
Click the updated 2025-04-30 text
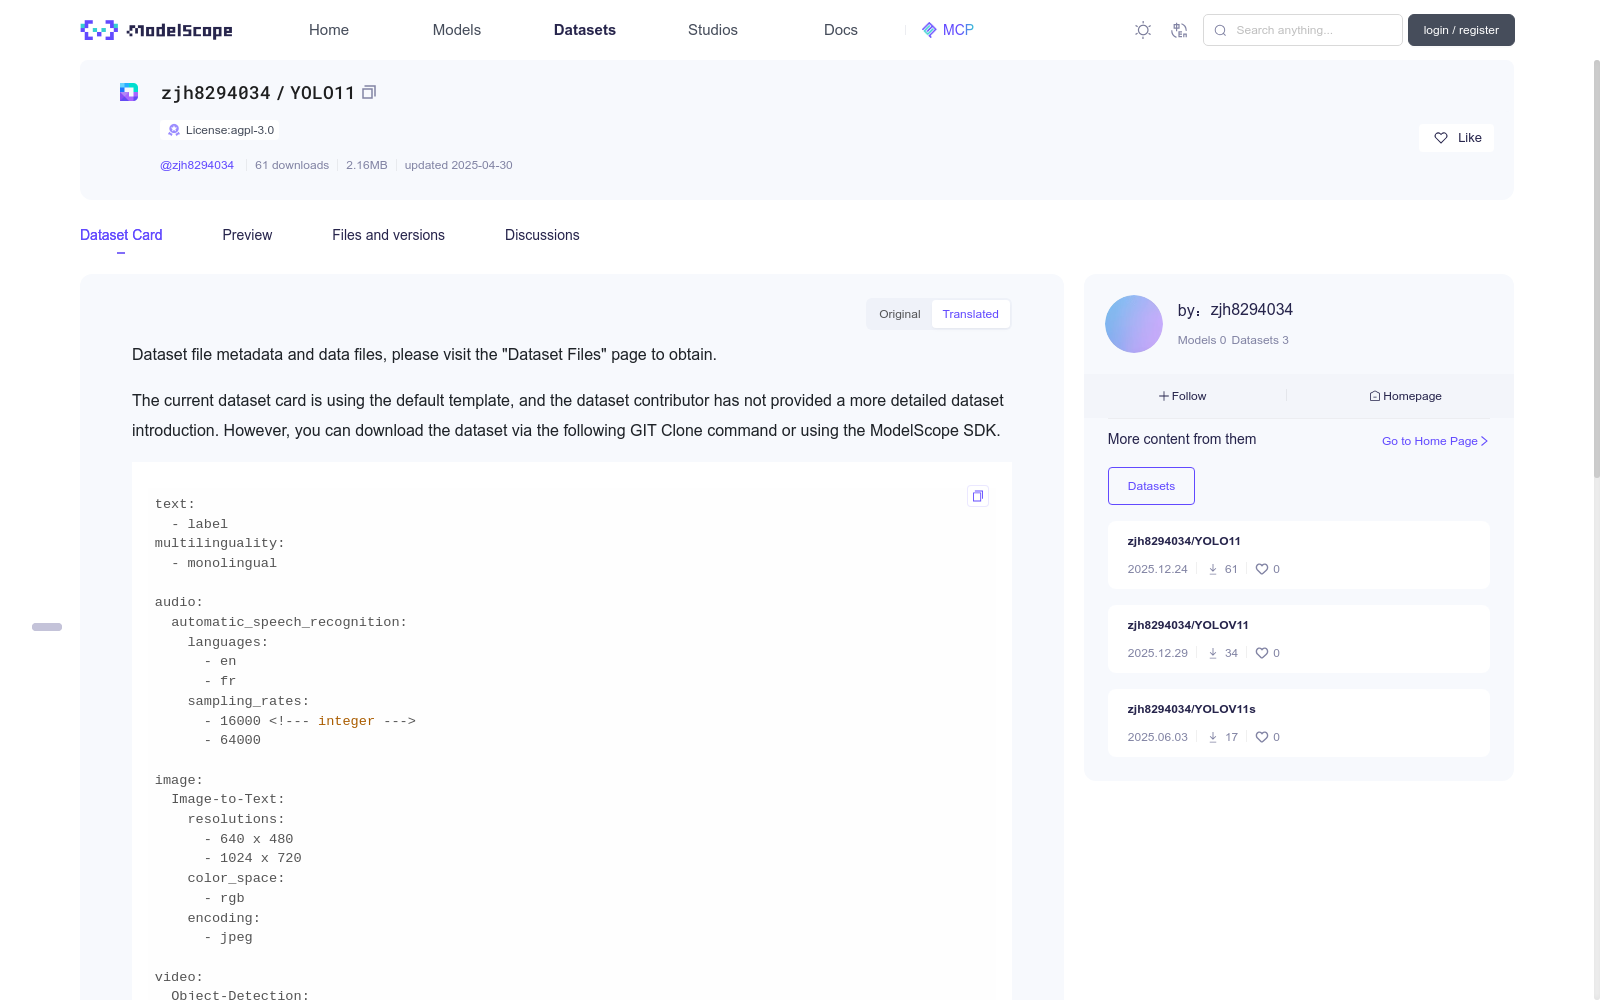(x=459, y=165)
